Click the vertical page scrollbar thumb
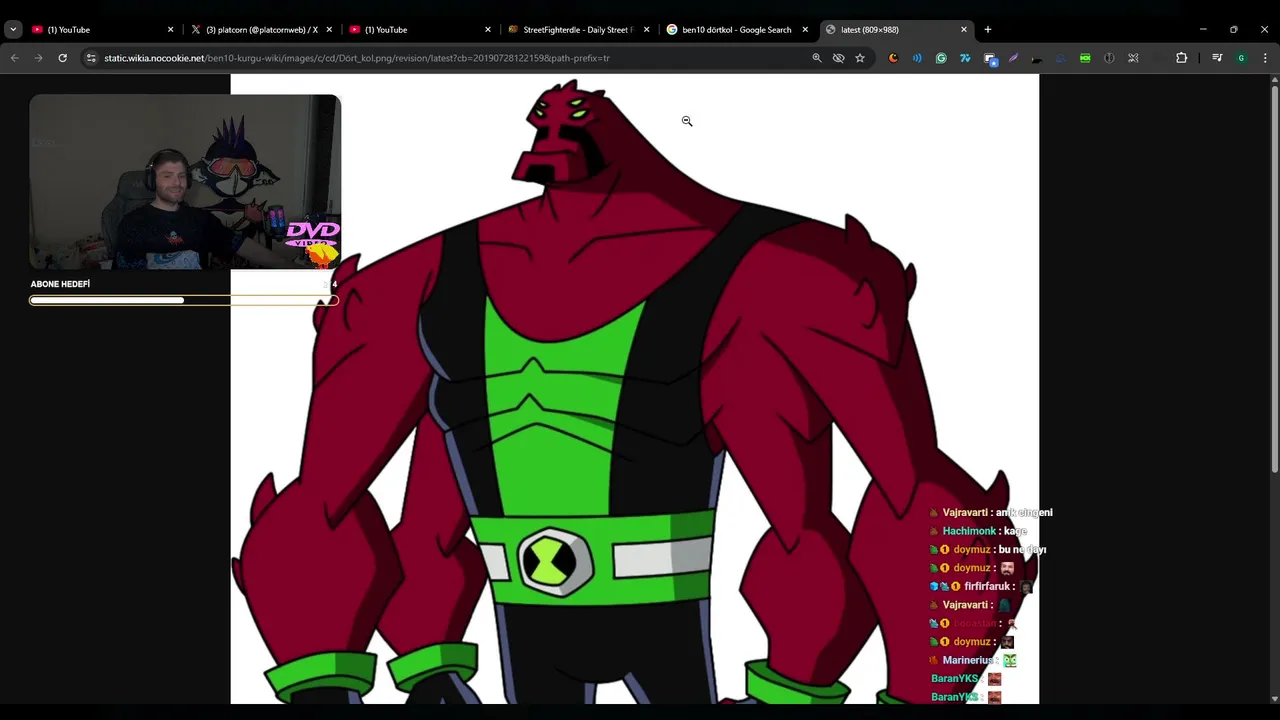The height and width of the screenshot is (720, 1280). (x=1274, y=278)
